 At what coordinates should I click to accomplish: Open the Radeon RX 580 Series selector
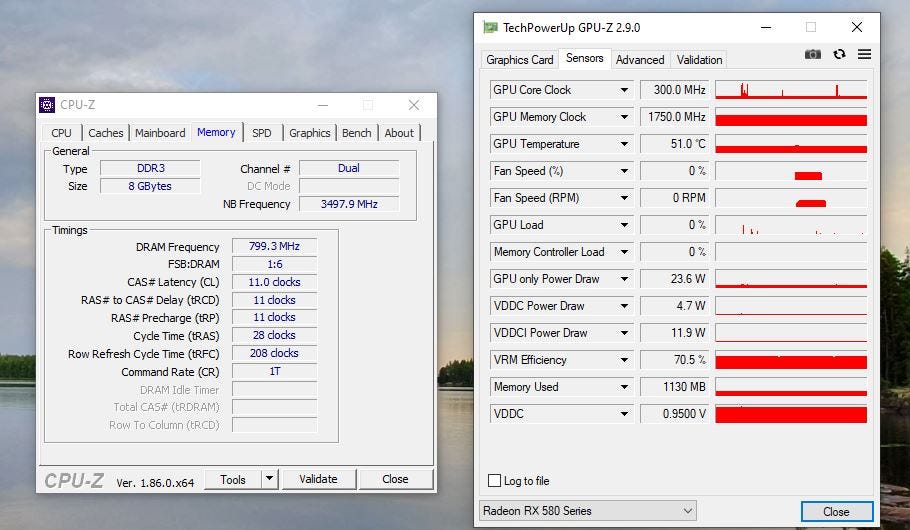point(589,511)
